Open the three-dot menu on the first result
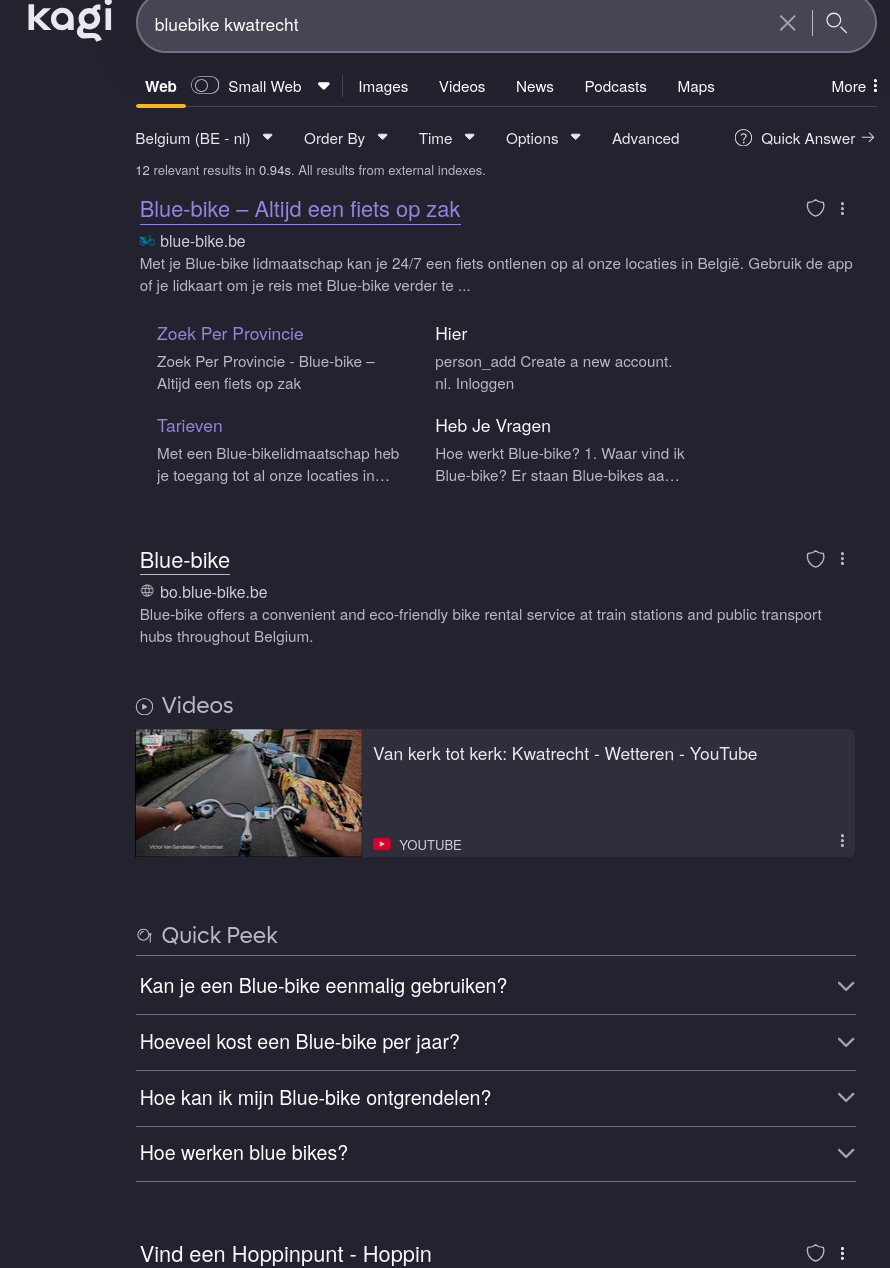Viewport: 890px width, 1268px height. point(842,208)
